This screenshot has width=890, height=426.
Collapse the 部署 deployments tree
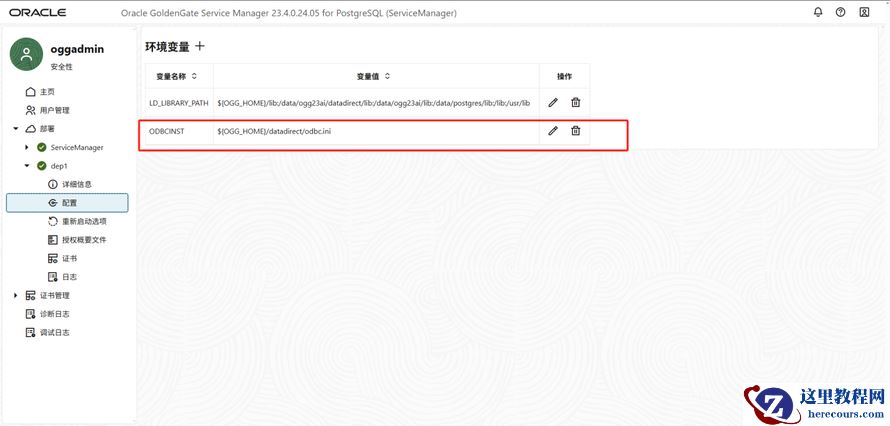pos(16,129)
